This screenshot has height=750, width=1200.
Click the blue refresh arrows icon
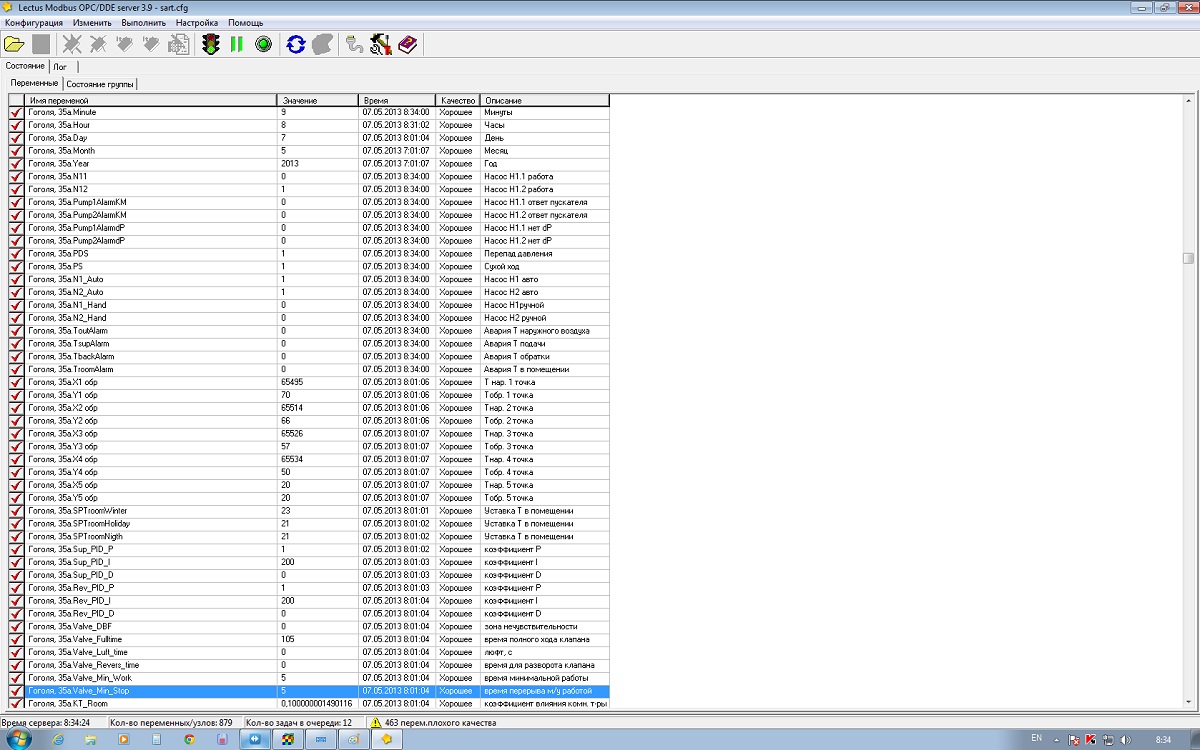[296, 44]
